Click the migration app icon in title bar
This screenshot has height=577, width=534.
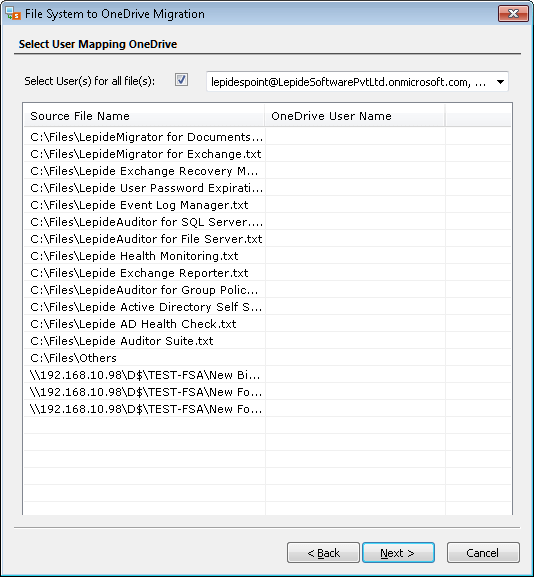(x=13, y=13)
